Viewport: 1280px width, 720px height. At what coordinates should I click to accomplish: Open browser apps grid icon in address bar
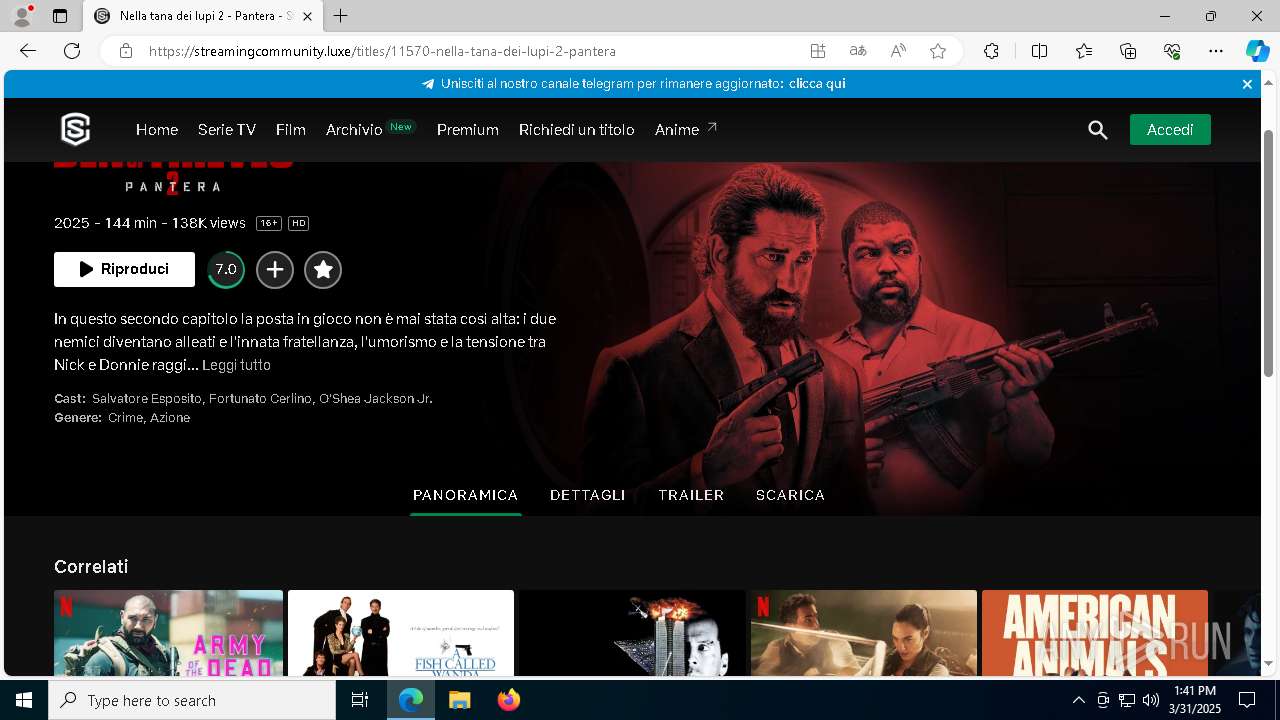pos(818,51)
